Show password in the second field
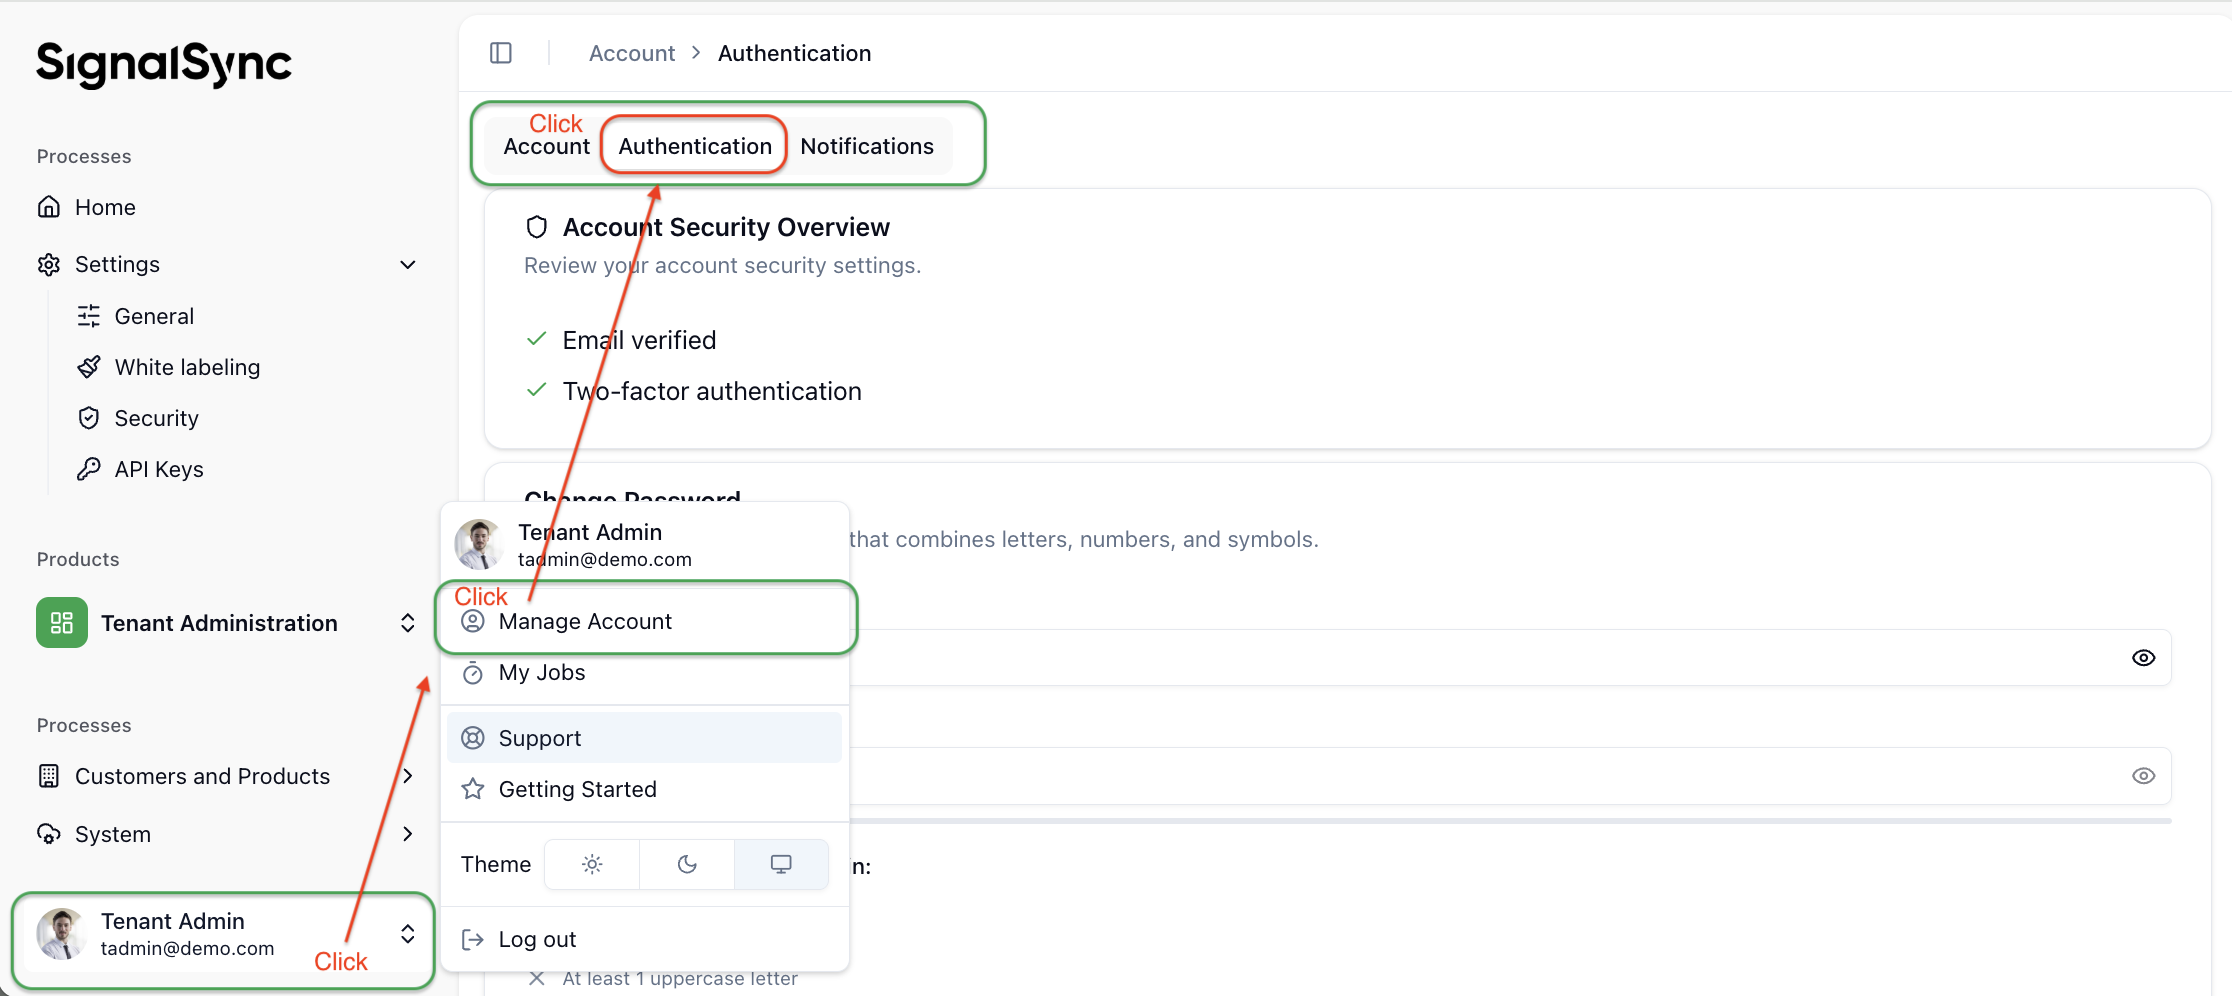 pos(2143,776)
